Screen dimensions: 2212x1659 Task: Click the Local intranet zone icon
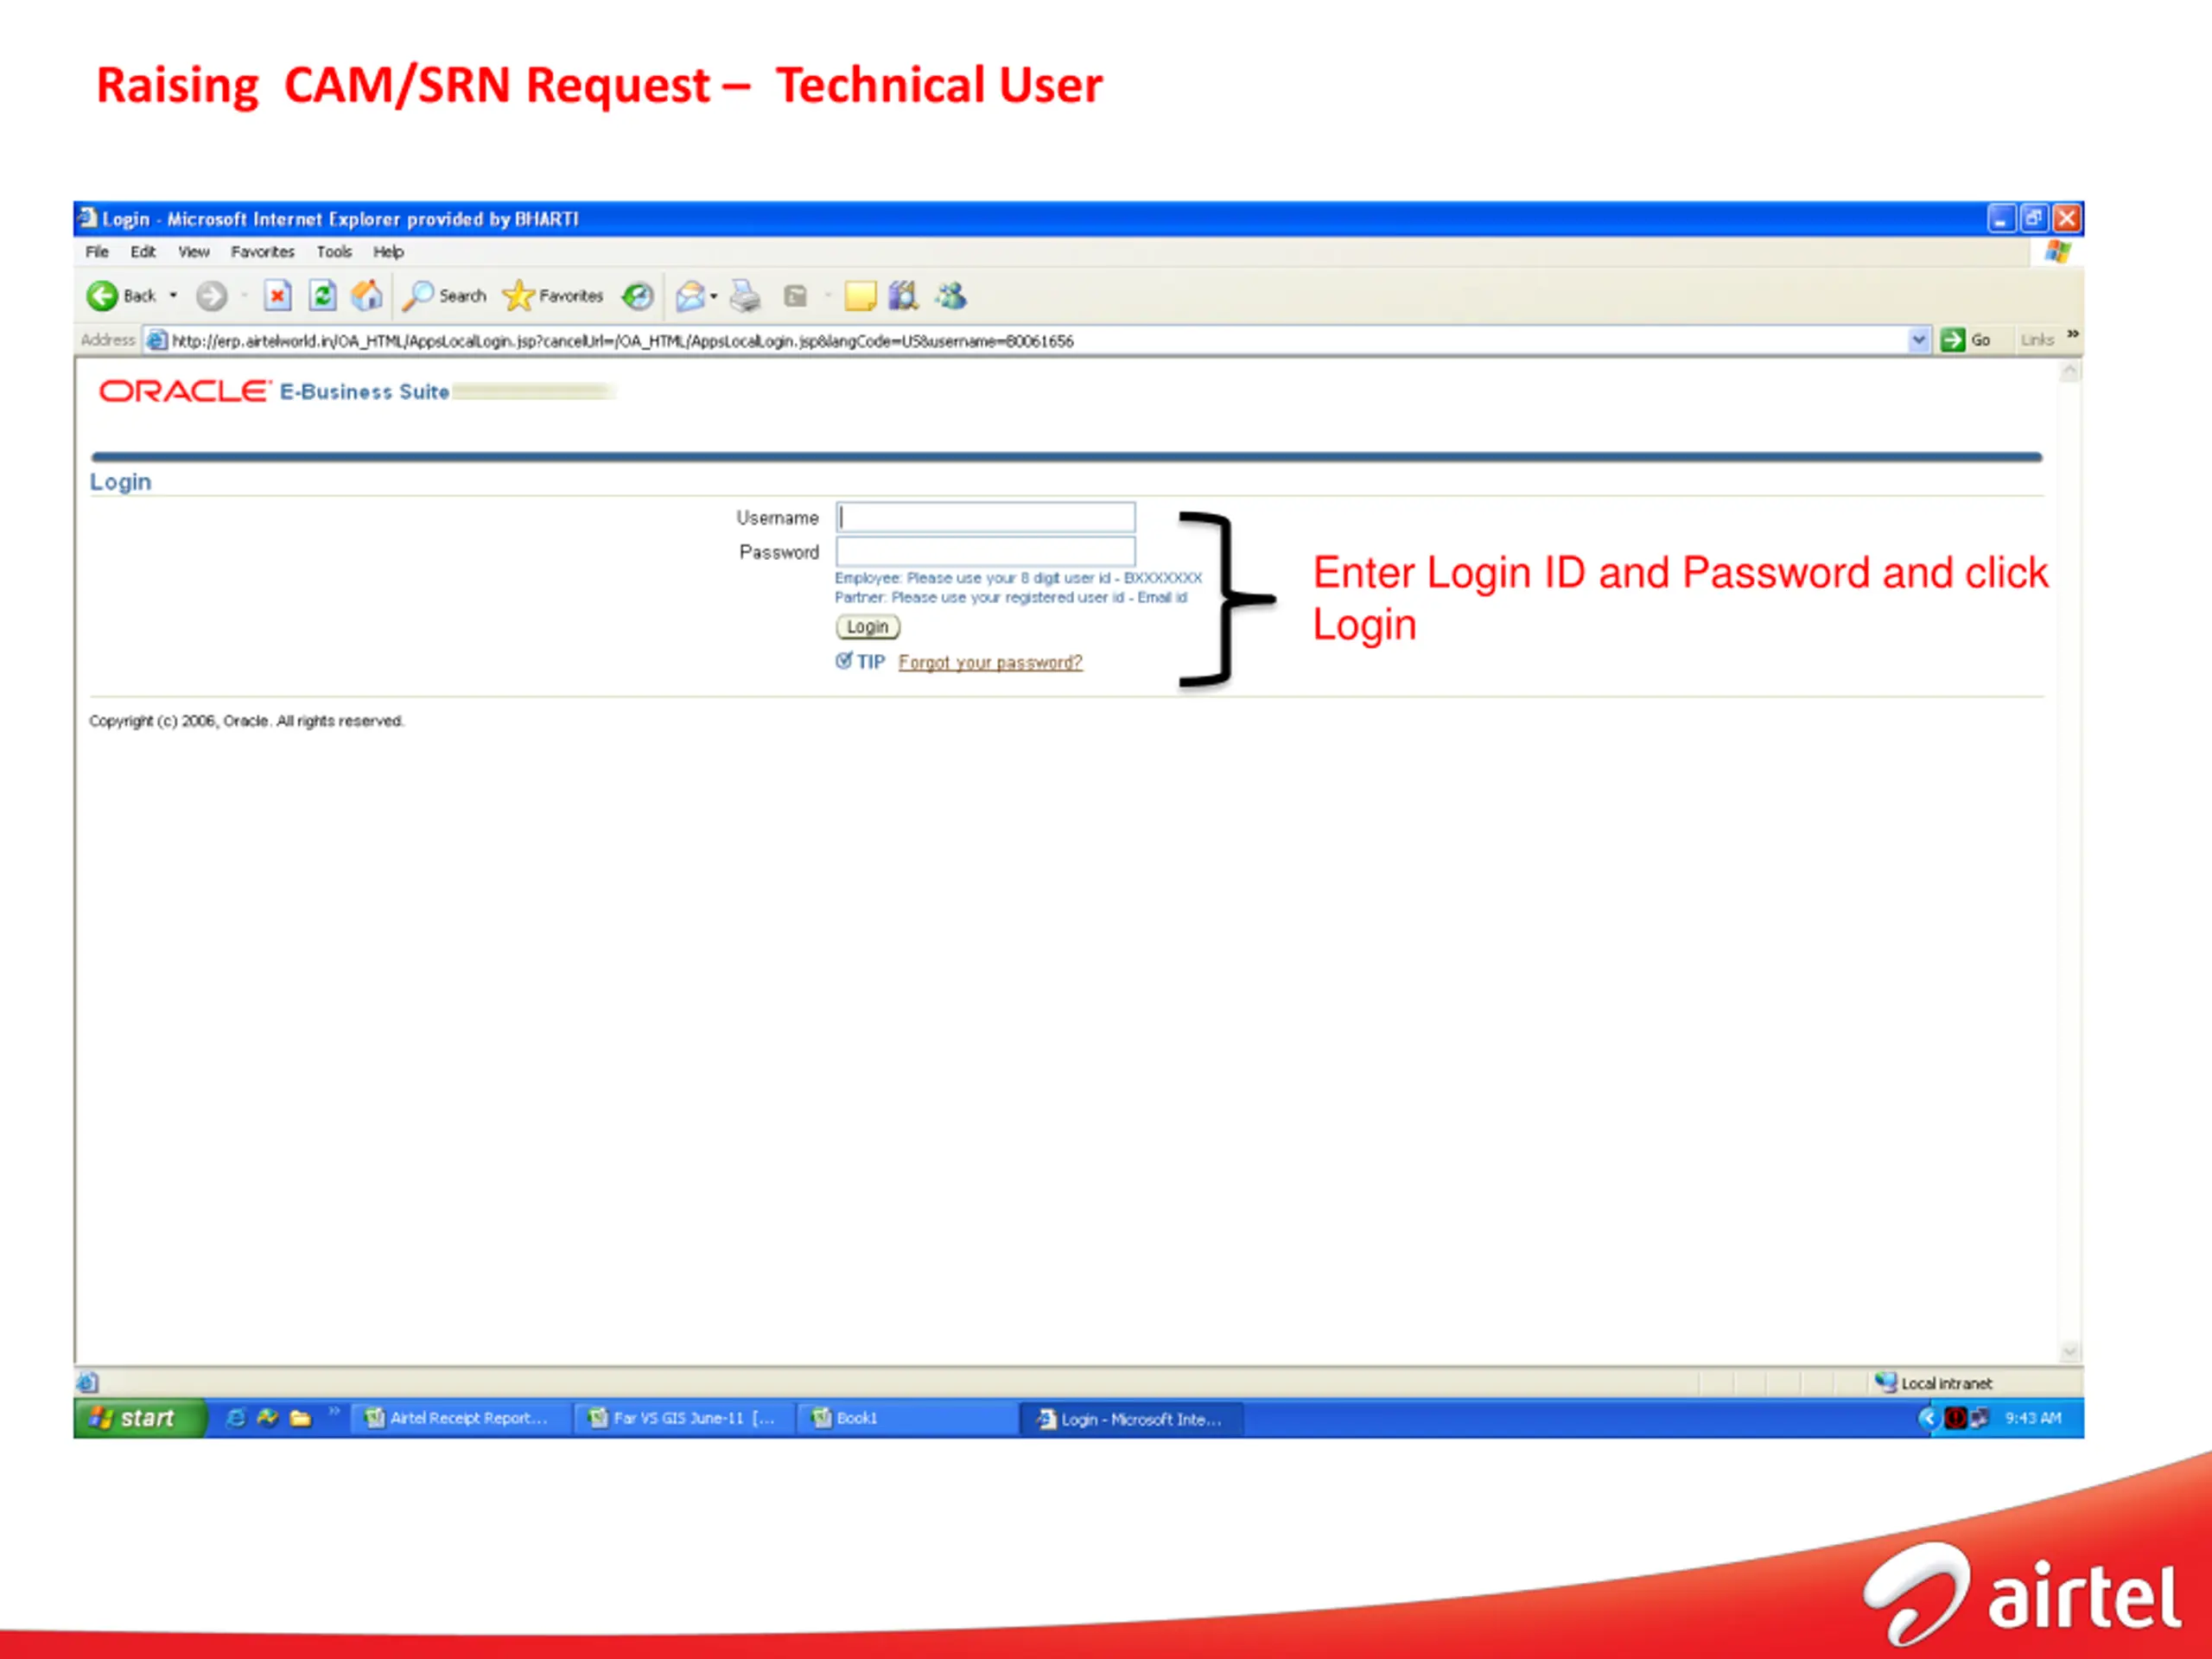point(1886,1382)
